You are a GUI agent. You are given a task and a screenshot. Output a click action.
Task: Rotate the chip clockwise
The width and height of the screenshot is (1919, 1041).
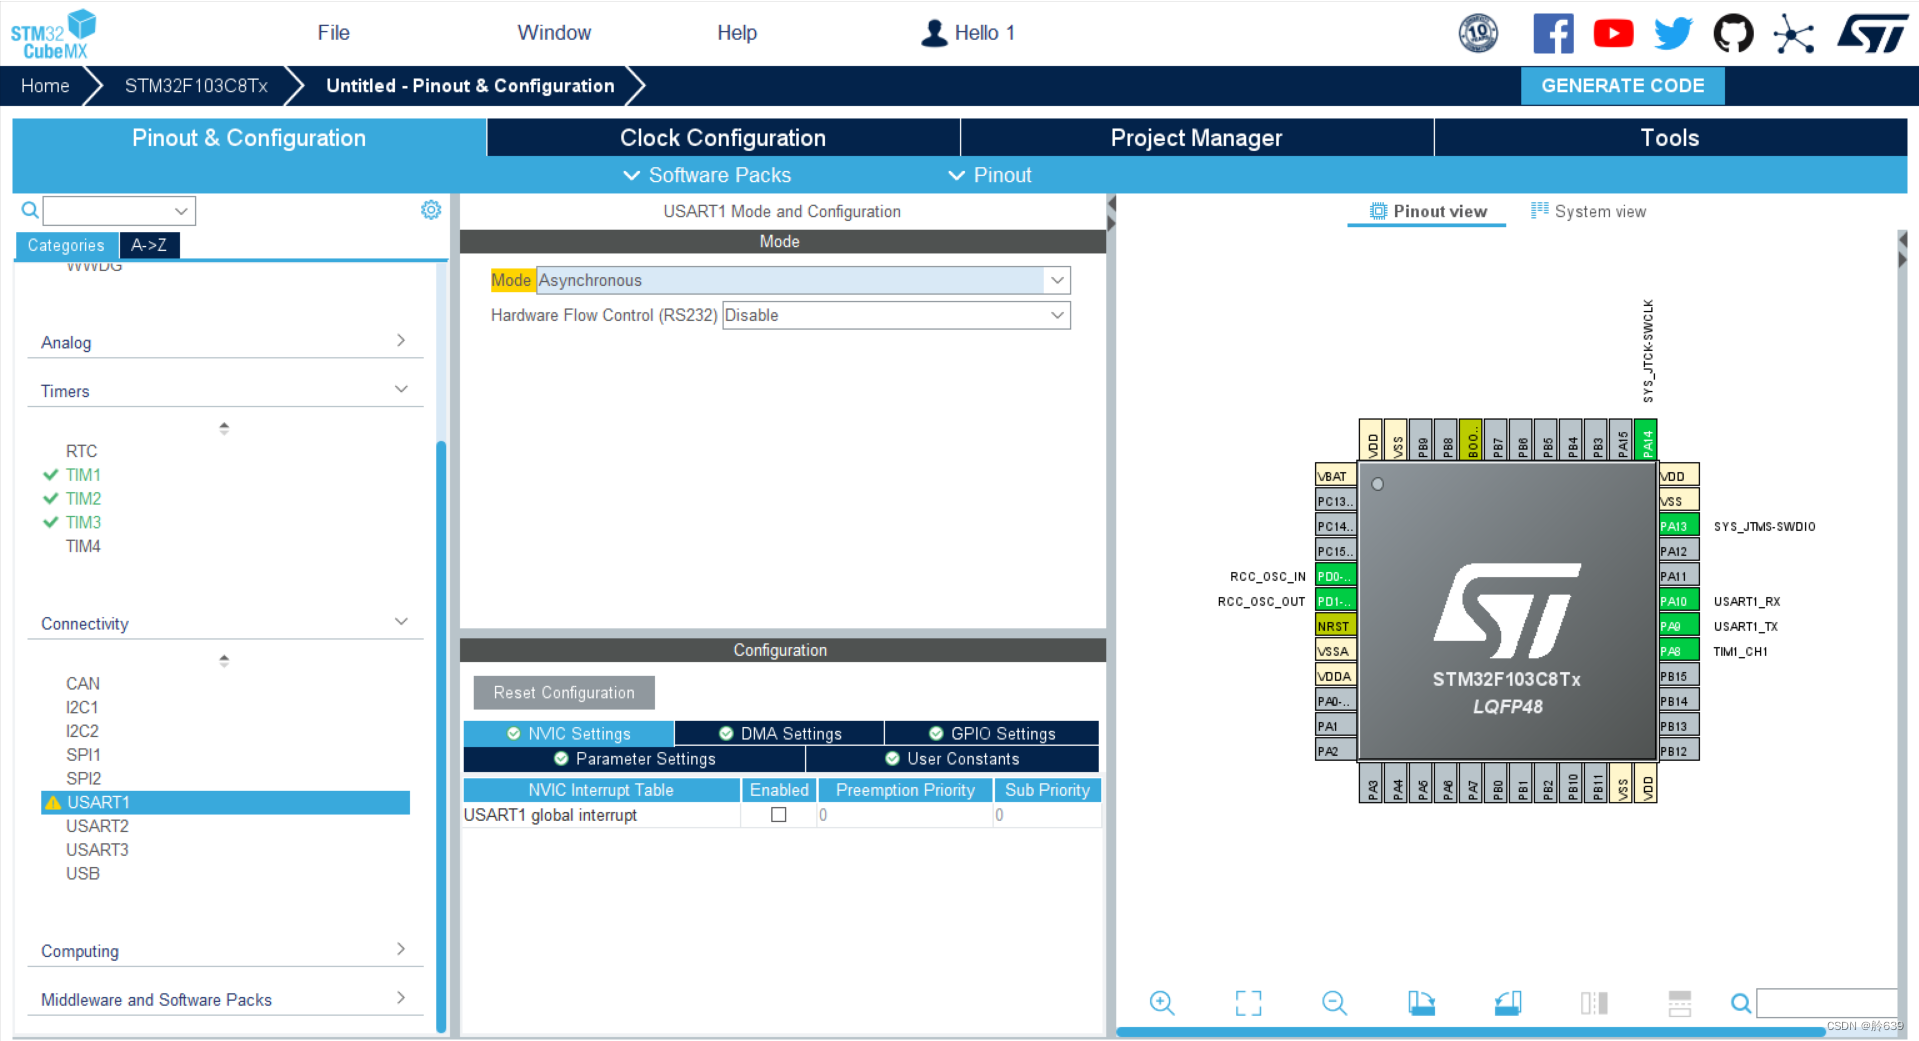(1421, 1002)
